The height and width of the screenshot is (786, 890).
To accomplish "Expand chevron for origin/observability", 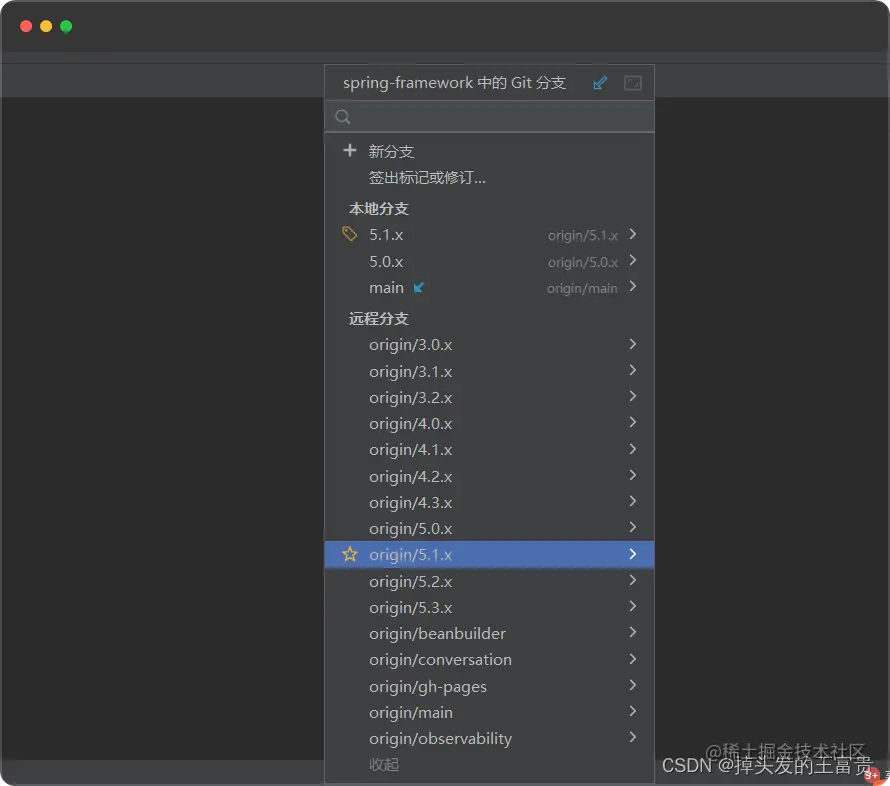I will click(633, 737).
